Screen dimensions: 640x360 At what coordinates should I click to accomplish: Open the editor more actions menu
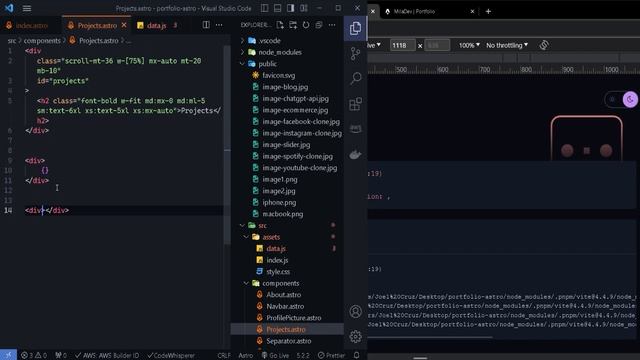(x=219, y=25)
